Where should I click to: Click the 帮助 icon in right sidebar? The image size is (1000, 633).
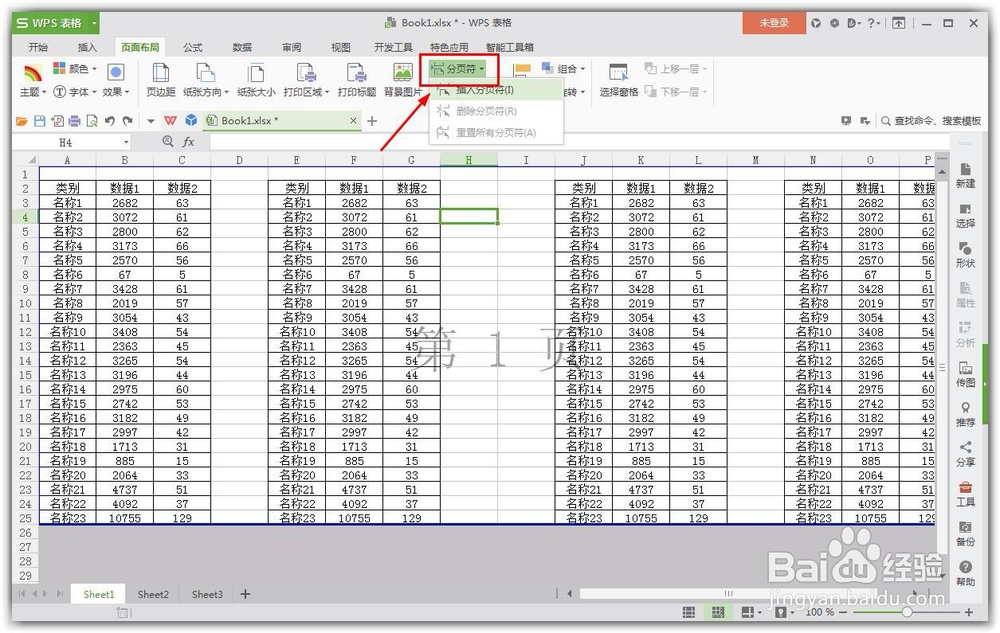tap(966, 567)
